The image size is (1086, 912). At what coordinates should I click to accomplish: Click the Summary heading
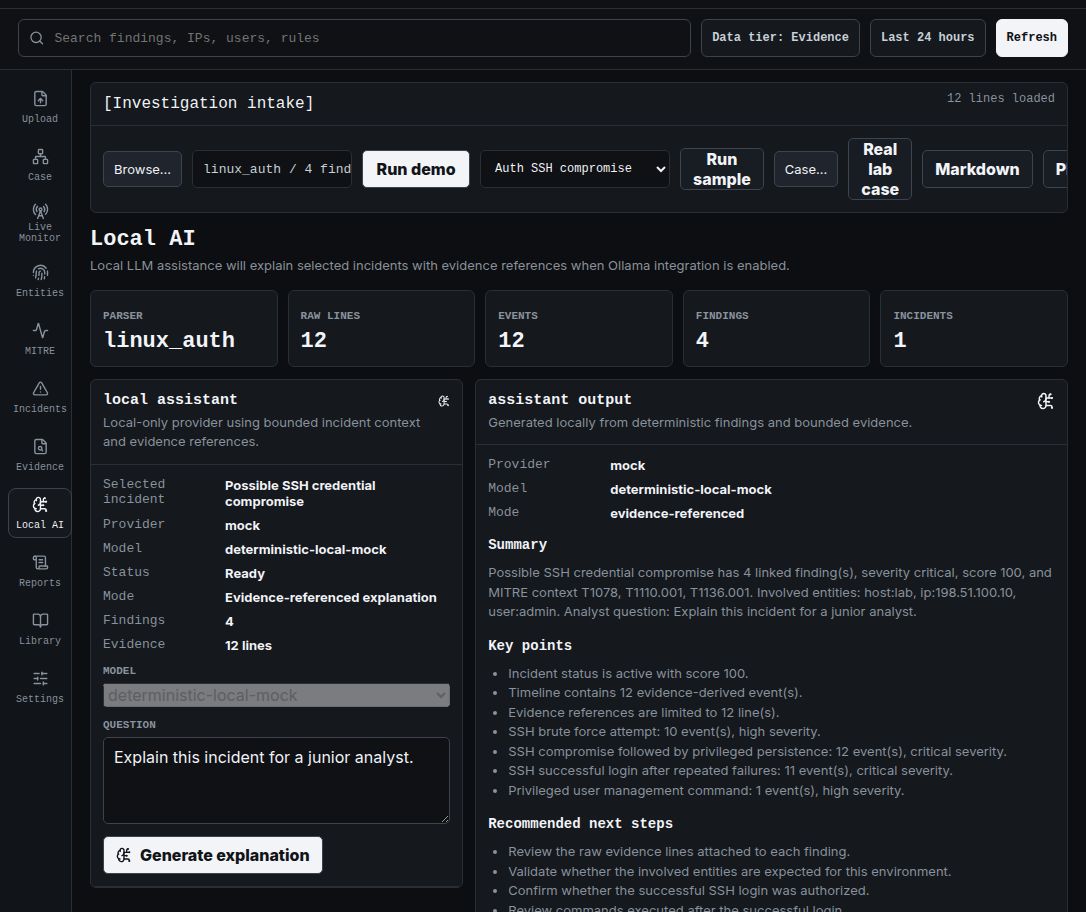(x=517, y=544)
